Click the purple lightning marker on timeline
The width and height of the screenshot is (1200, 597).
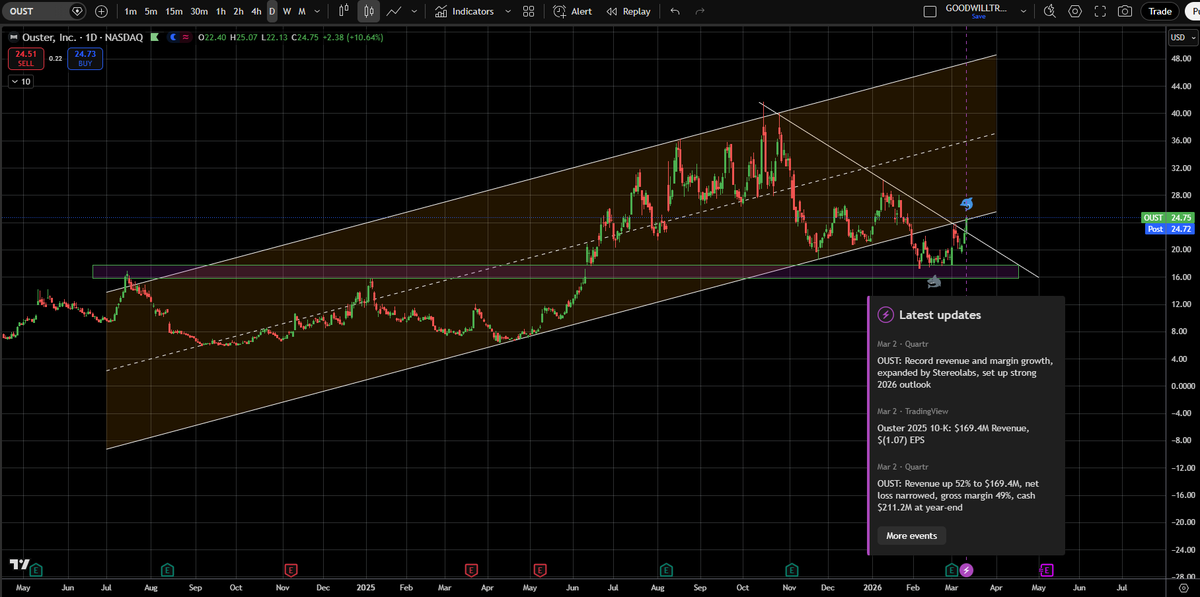point(966,570)
